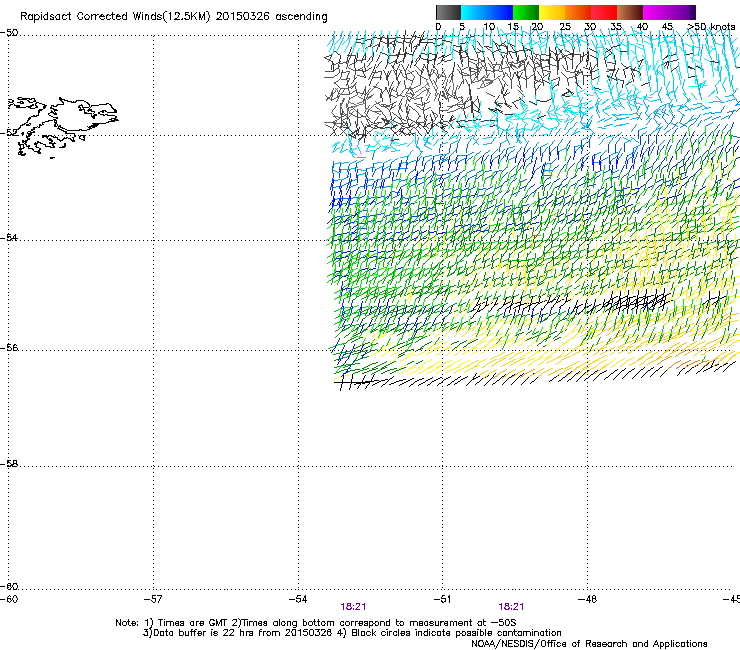740x650 pixels.
Task: Click the '-48' longitude axis label
Action: pyautogui.click(x=587, y=599)
